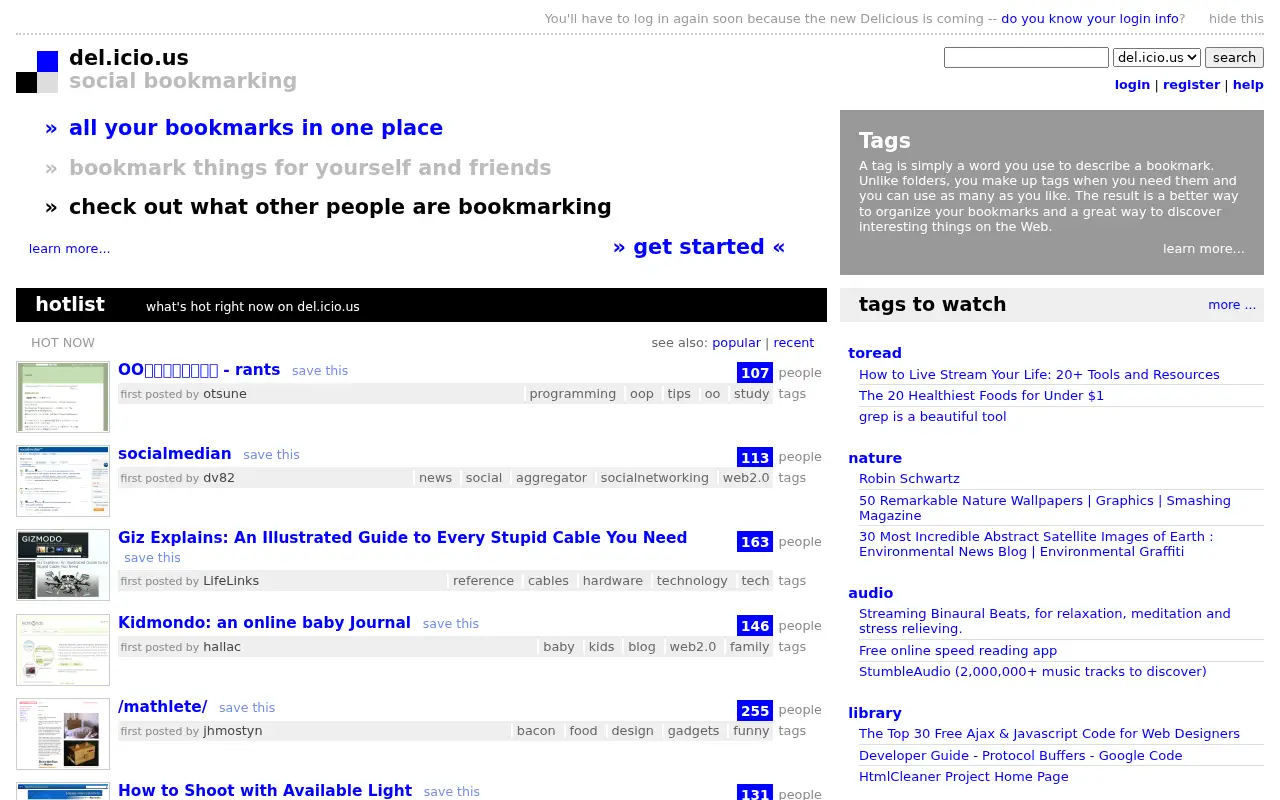Viewport: 1280px width, 800px height.
Task: Open 'grep is a beautiful tool' link
Action: point(933,417)
